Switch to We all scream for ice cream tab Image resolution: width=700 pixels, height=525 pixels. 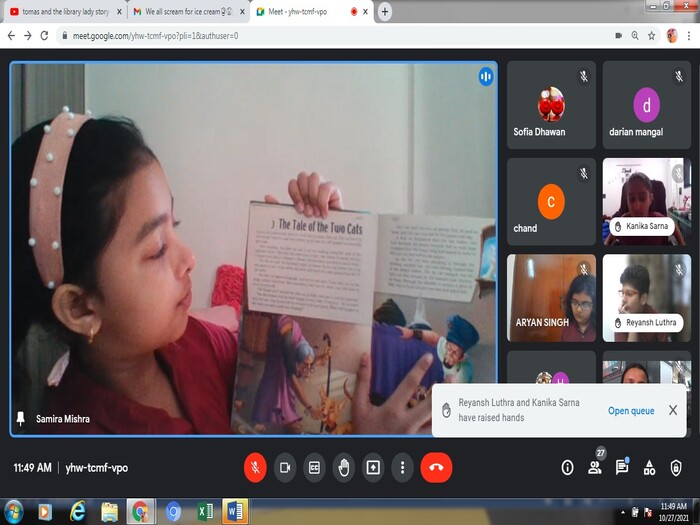click(188, 12)
